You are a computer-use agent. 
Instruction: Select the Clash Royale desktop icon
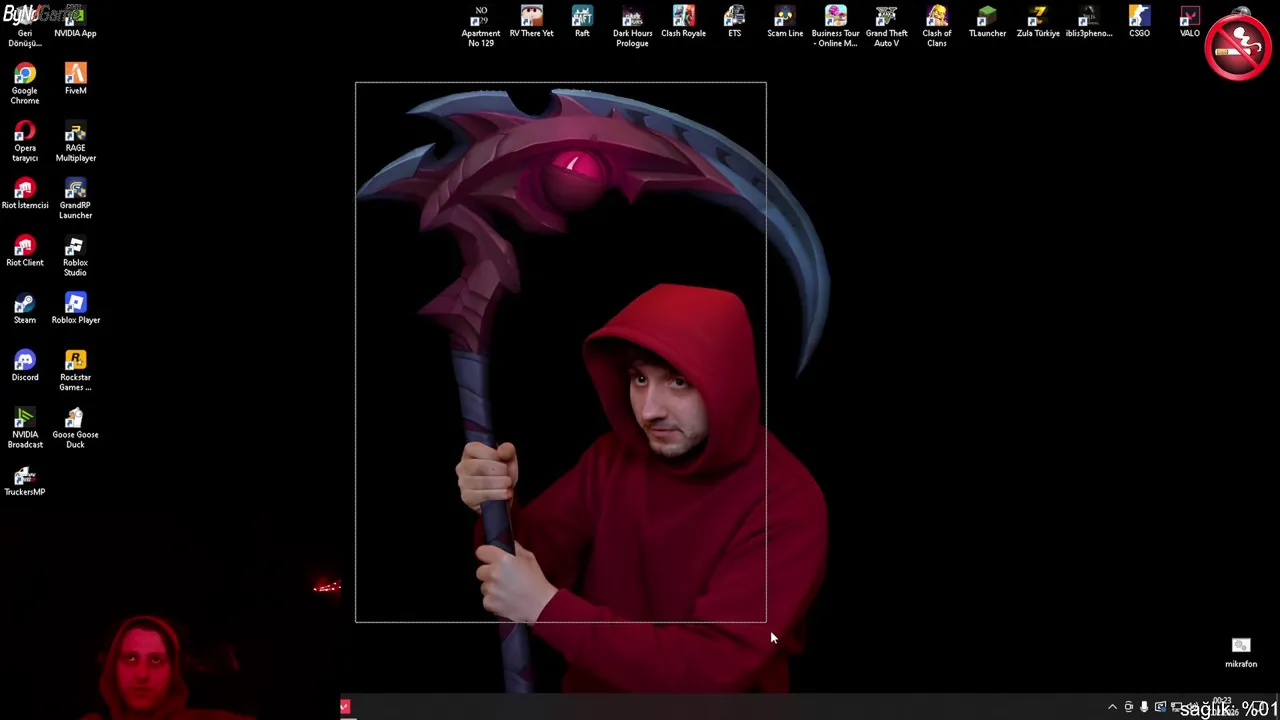(x=683, y=22)
